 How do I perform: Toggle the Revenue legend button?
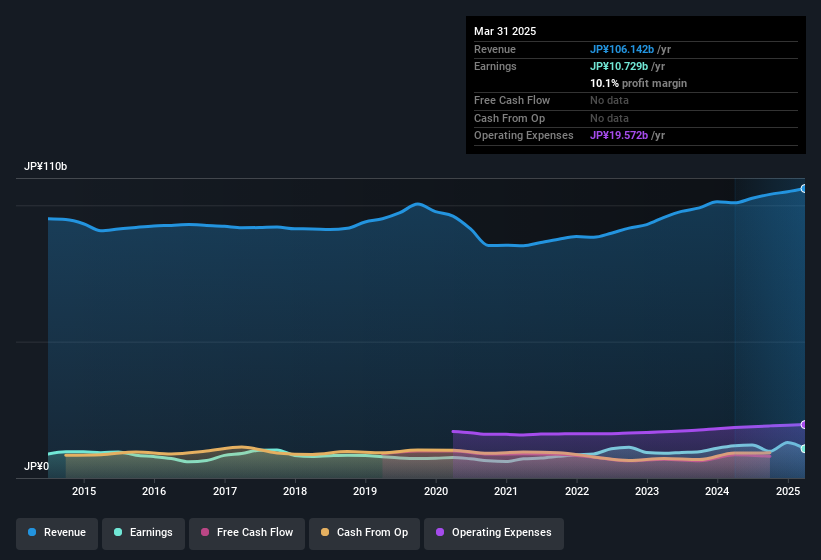[x=57, y=534]
